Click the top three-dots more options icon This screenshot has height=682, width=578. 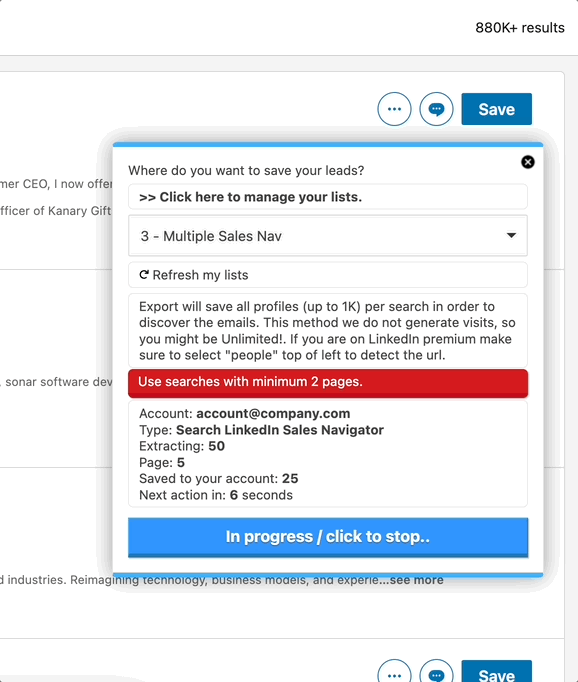394,109
